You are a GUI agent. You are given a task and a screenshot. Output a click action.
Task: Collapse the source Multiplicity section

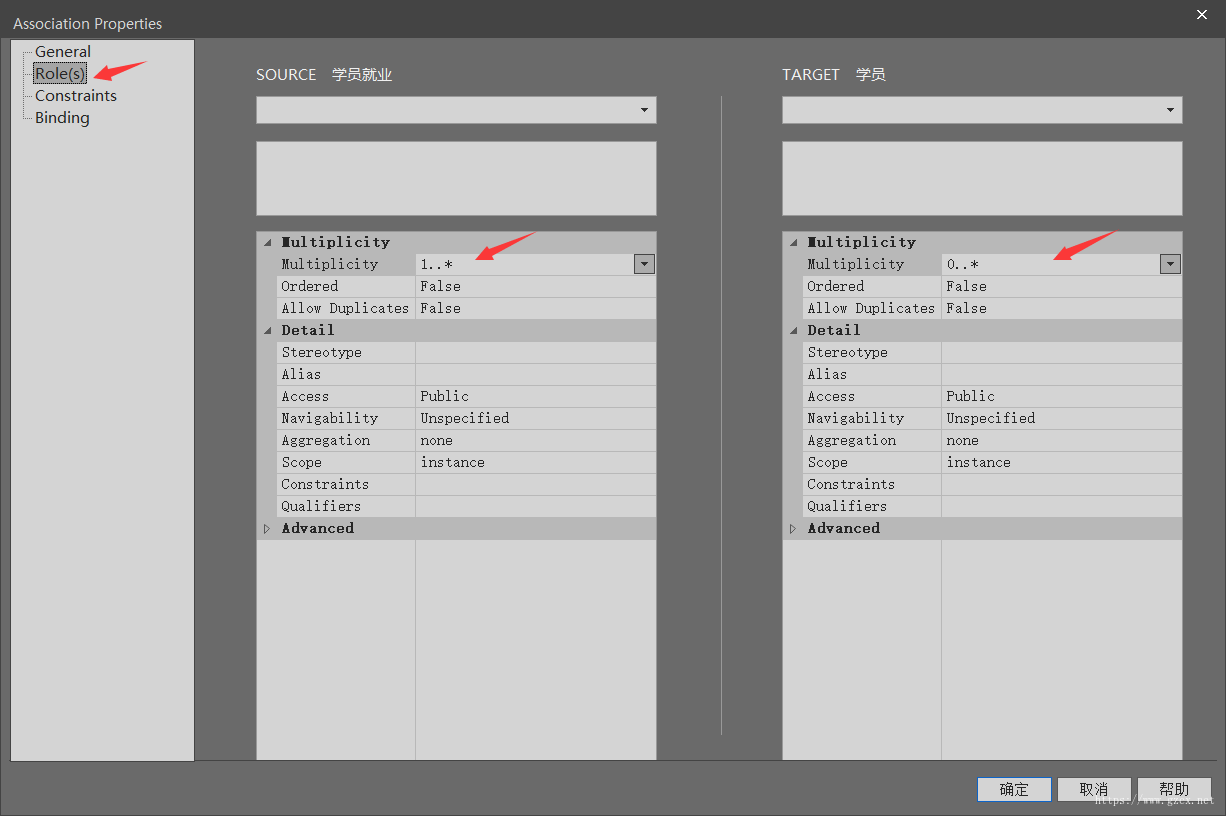[x=267, y=242]
